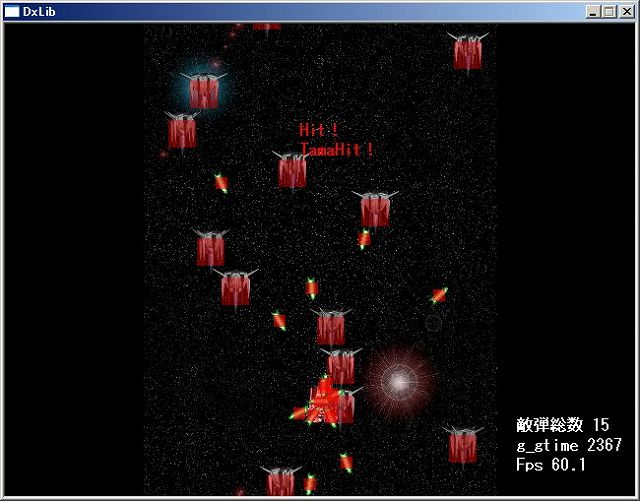Click the enemy ship beside the g_gtime readout

tap(462, 446)
